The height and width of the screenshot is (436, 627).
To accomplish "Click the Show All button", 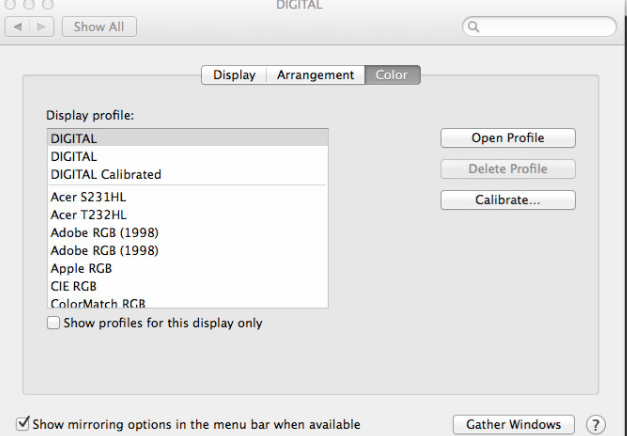I will [x=99, y=27].
